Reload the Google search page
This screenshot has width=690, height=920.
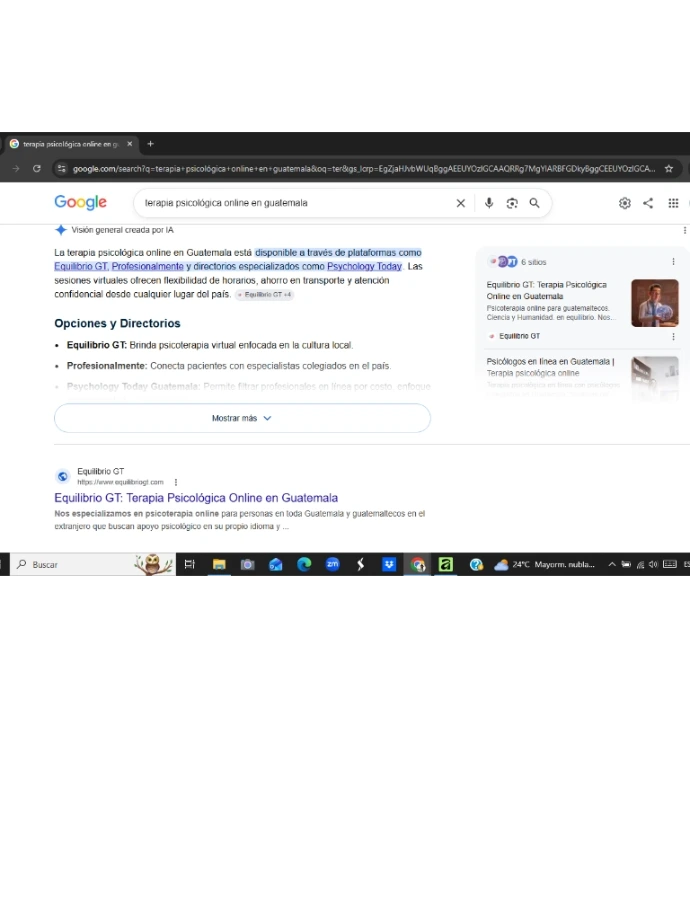click(36, 168)
